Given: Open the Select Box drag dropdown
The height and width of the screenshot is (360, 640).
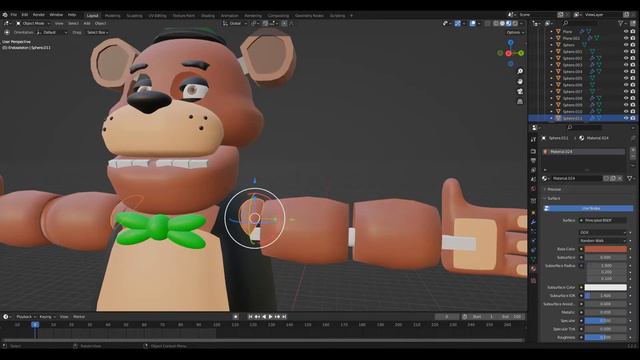Looking at the screenshot, I should [x=97, y=32].
